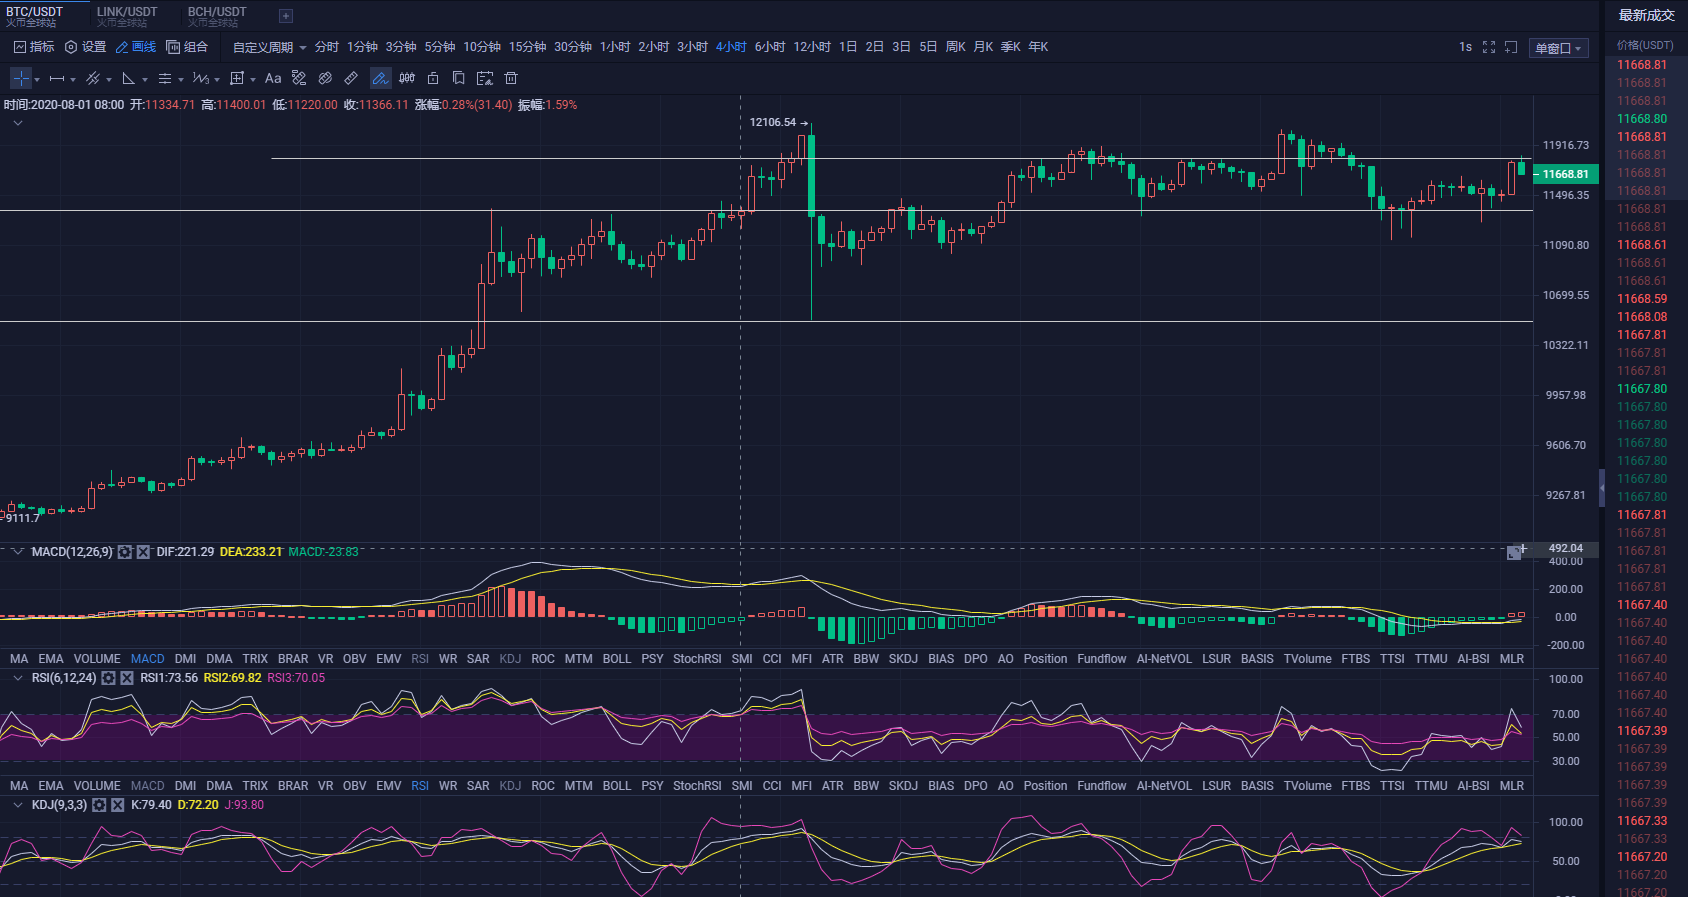Expand the chevron below the OHLC info line
Screen dimensions: 1688x897
point(18,123)
